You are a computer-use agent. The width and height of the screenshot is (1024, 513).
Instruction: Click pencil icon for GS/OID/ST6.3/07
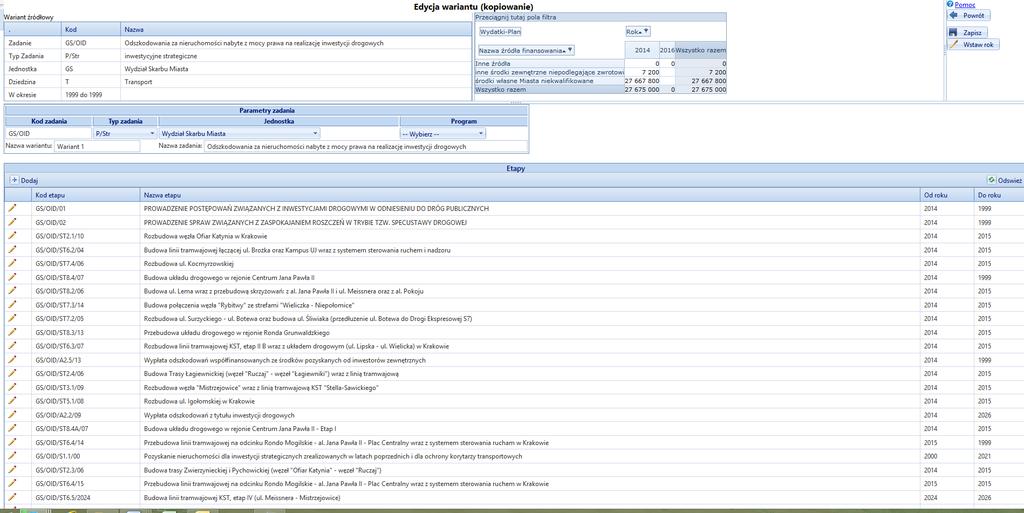[12, 345]
